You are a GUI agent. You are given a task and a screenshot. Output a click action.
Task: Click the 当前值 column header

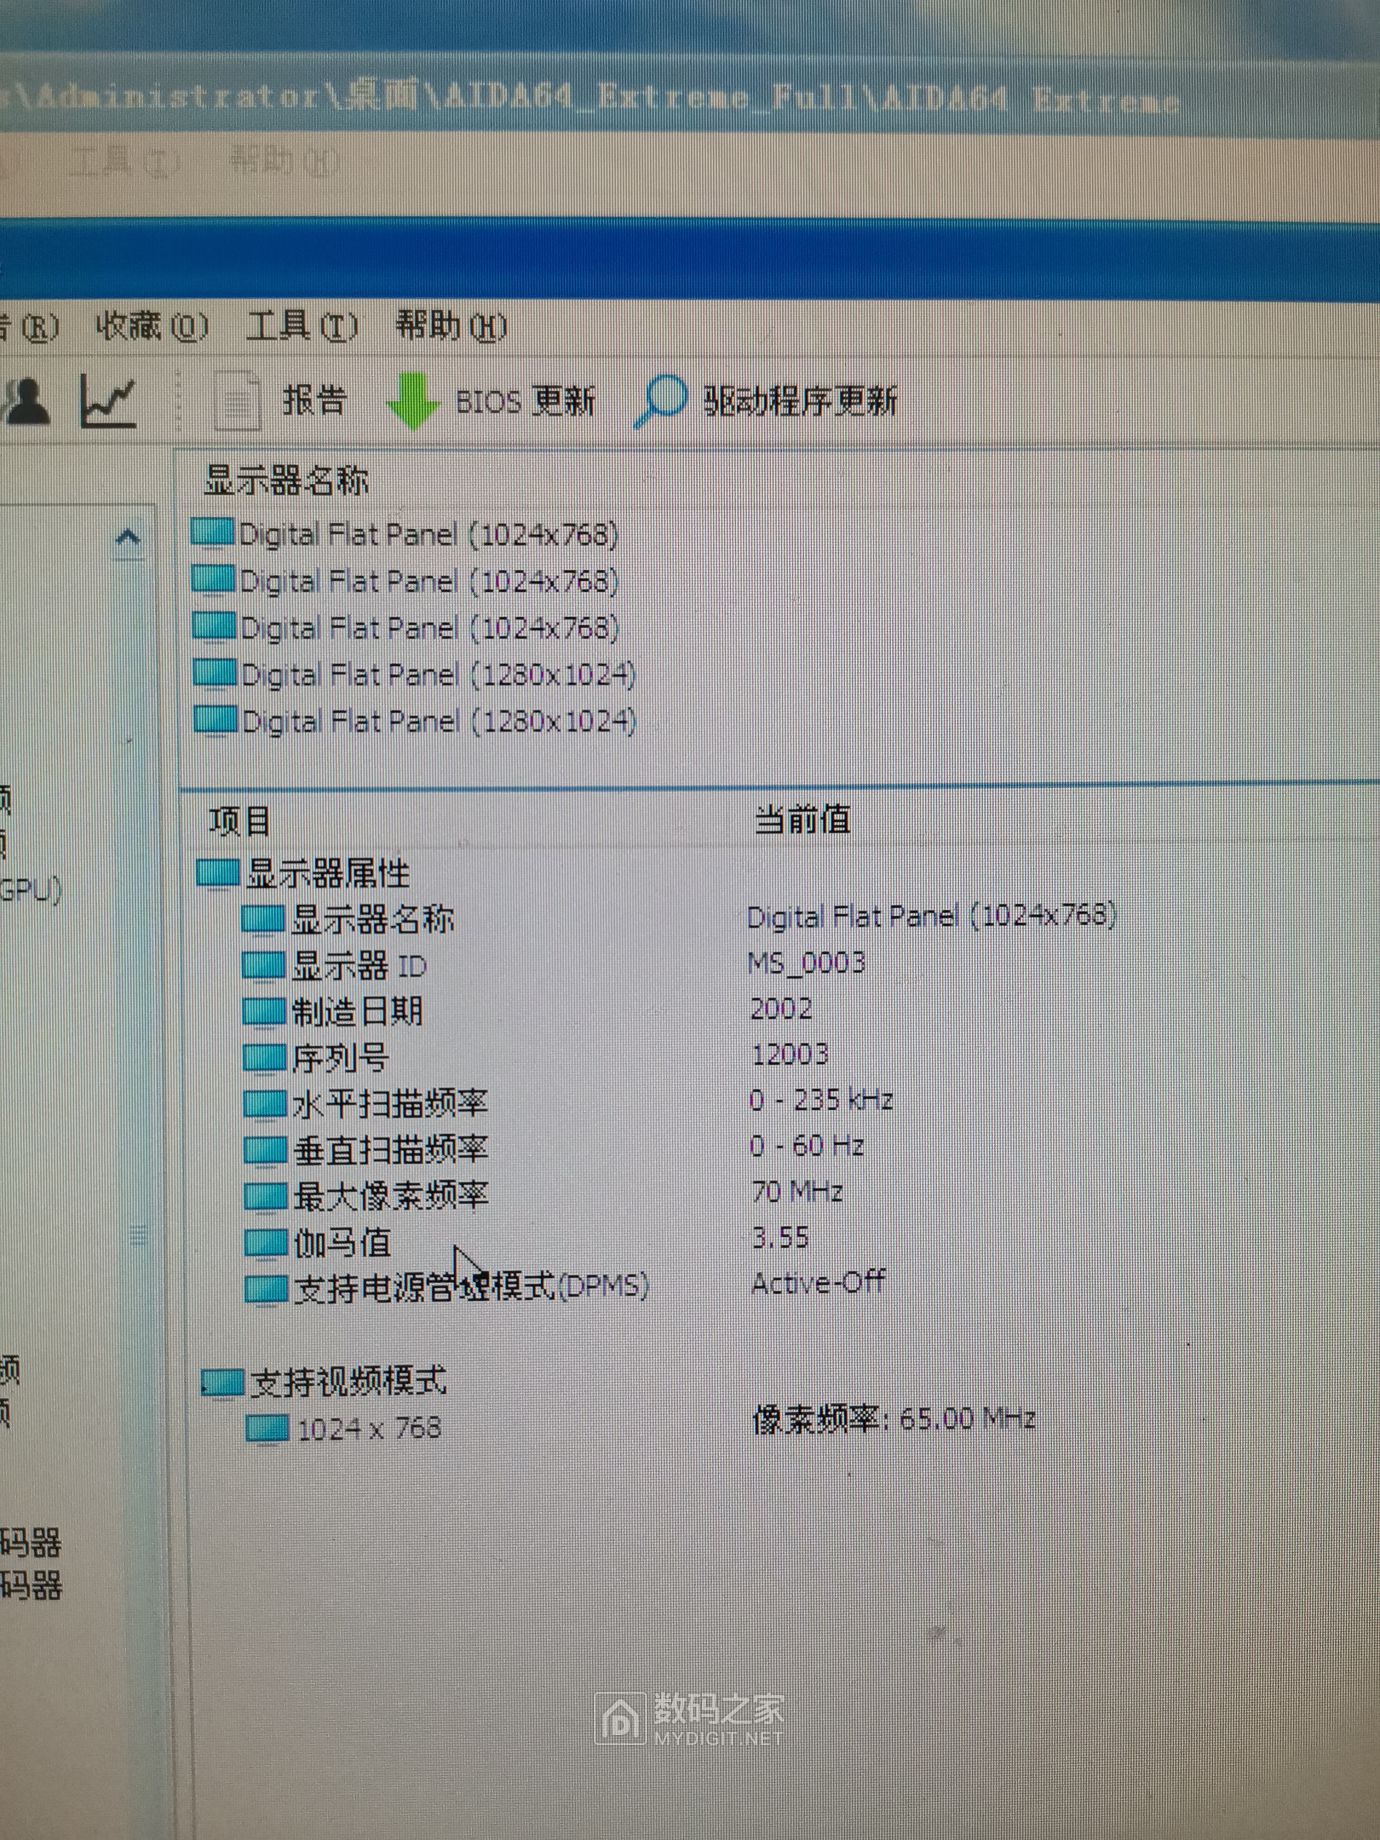[x=801, y=820]
